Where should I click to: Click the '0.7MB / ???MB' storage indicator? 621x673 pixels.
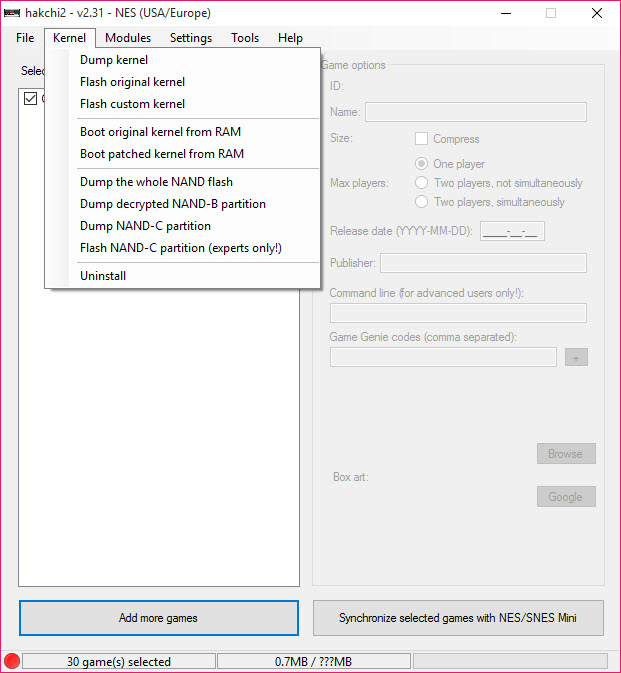point(313,661)
